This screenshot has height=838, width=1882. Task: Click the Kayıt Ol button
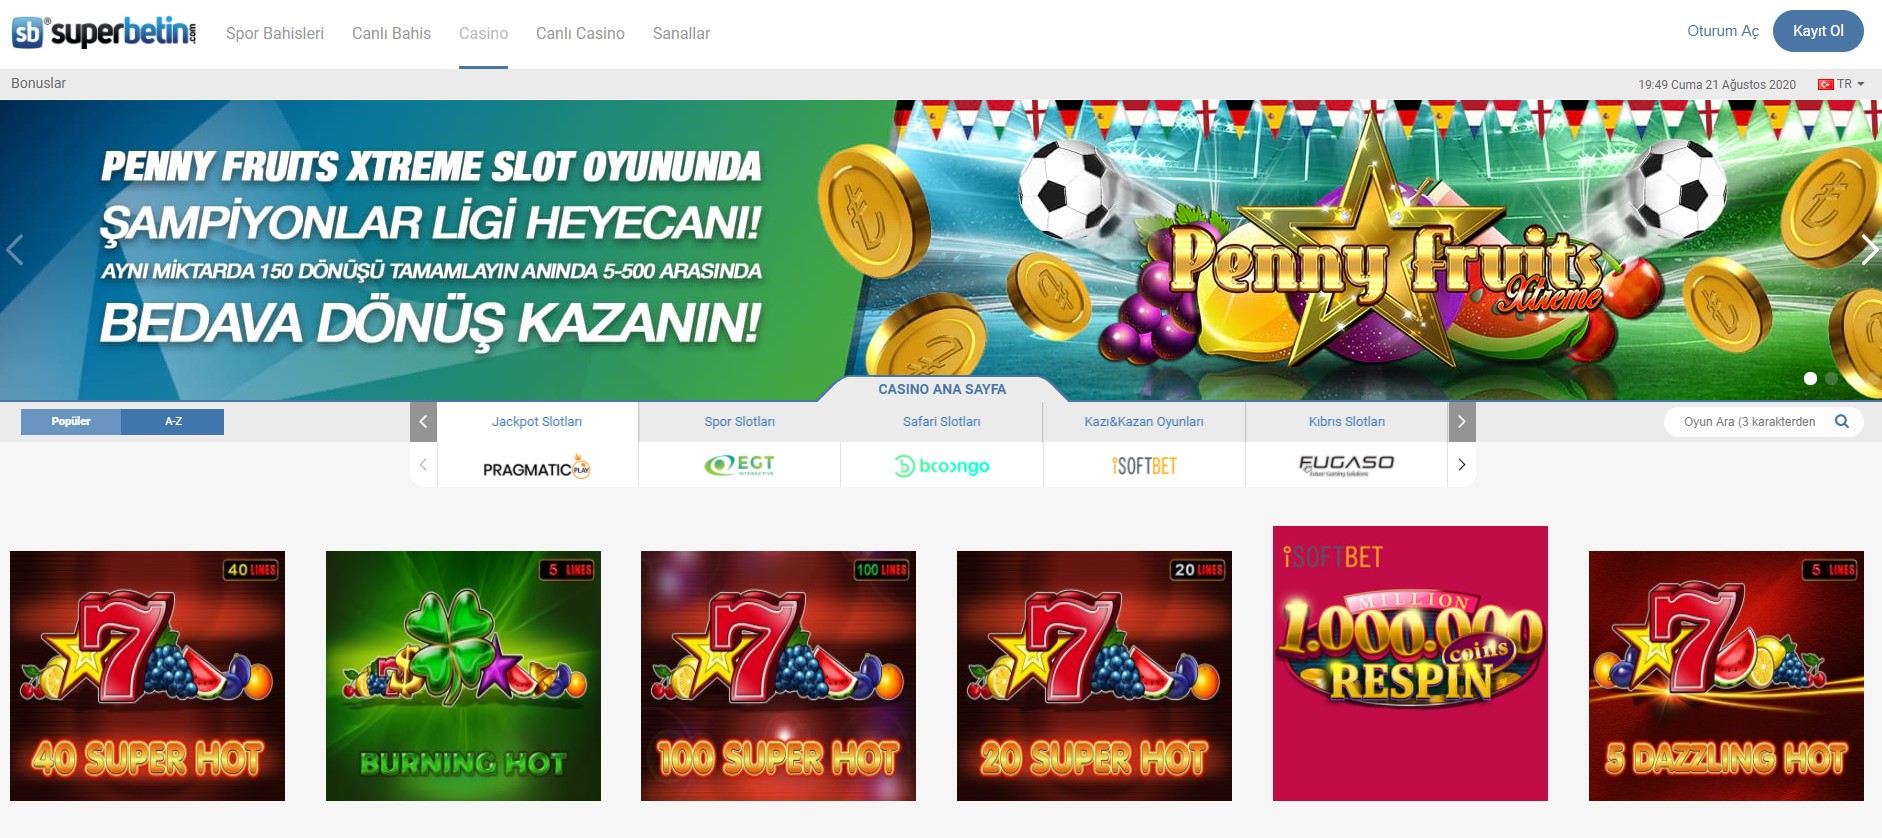tap(1818, 31)
